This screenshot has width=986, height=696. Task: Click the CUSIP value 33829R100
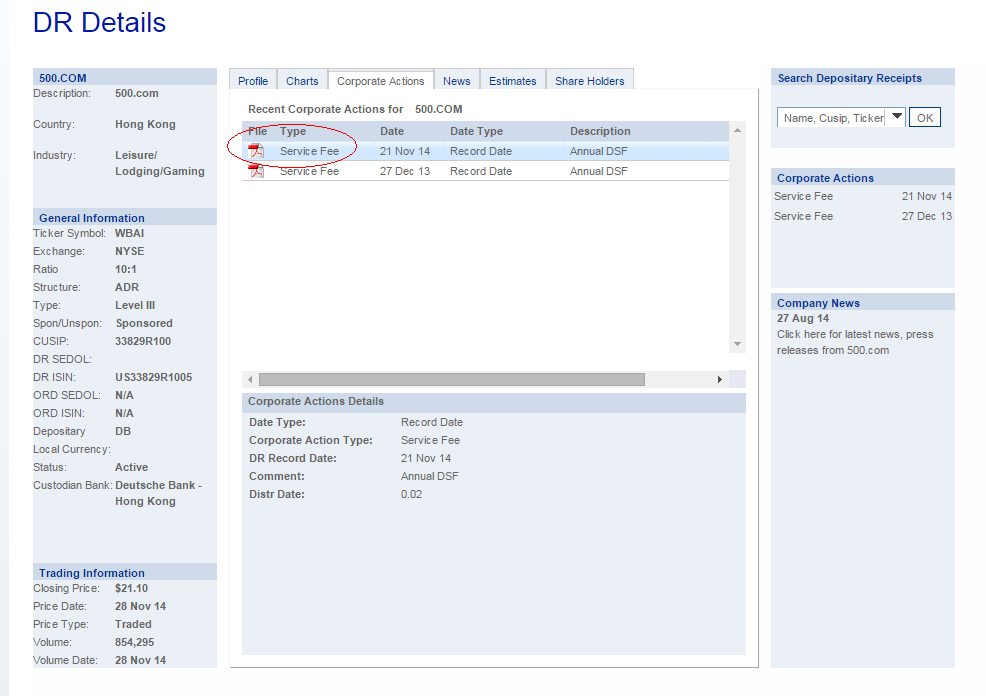click(x=143, y=341)
